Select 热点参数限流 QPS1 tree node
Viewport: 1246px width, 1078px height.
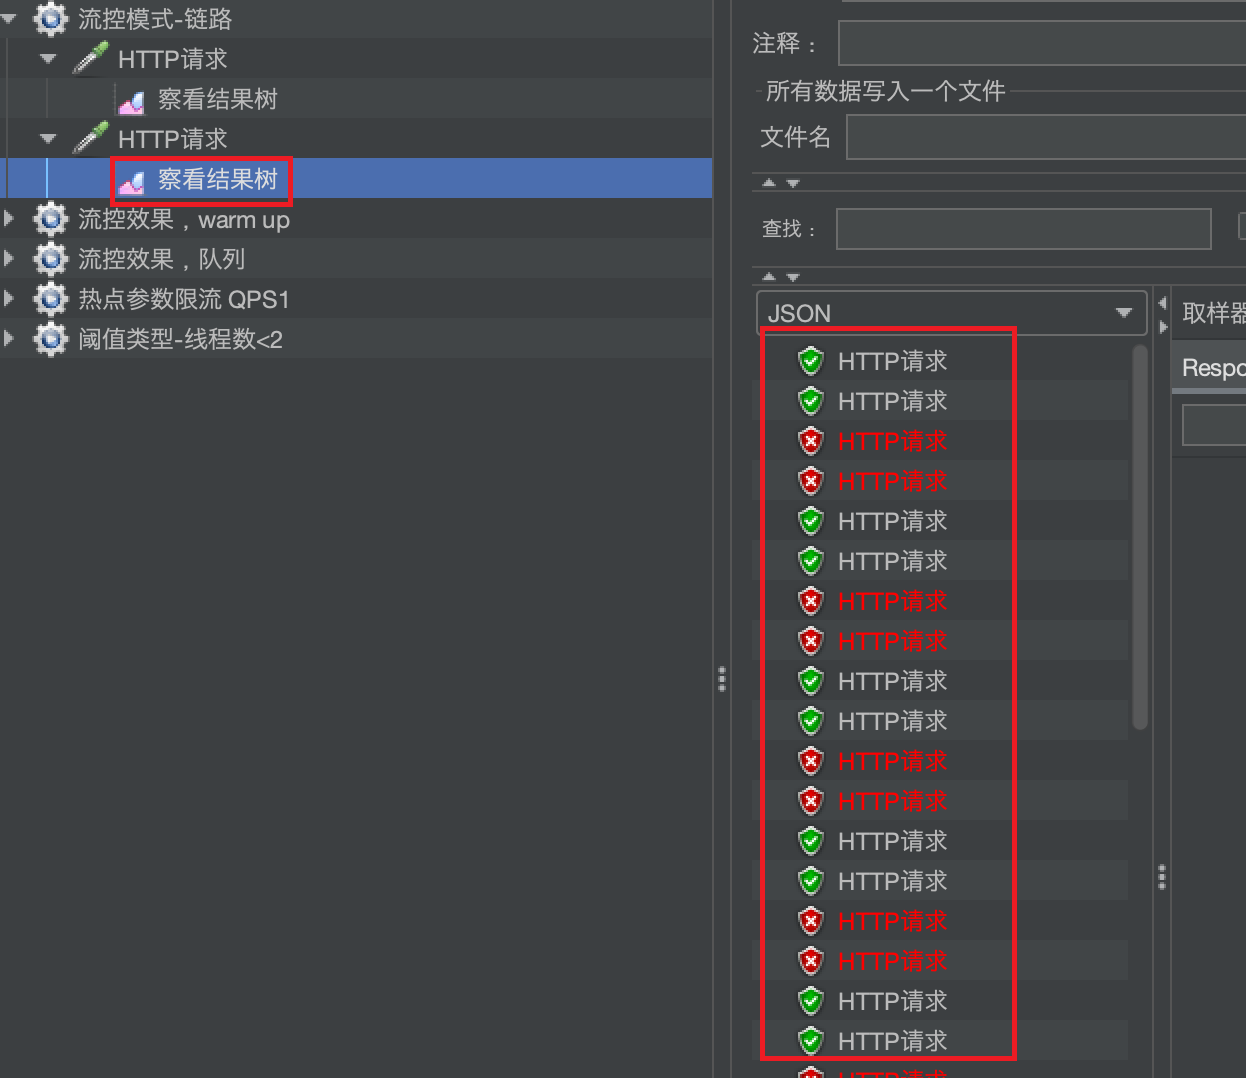184,299
